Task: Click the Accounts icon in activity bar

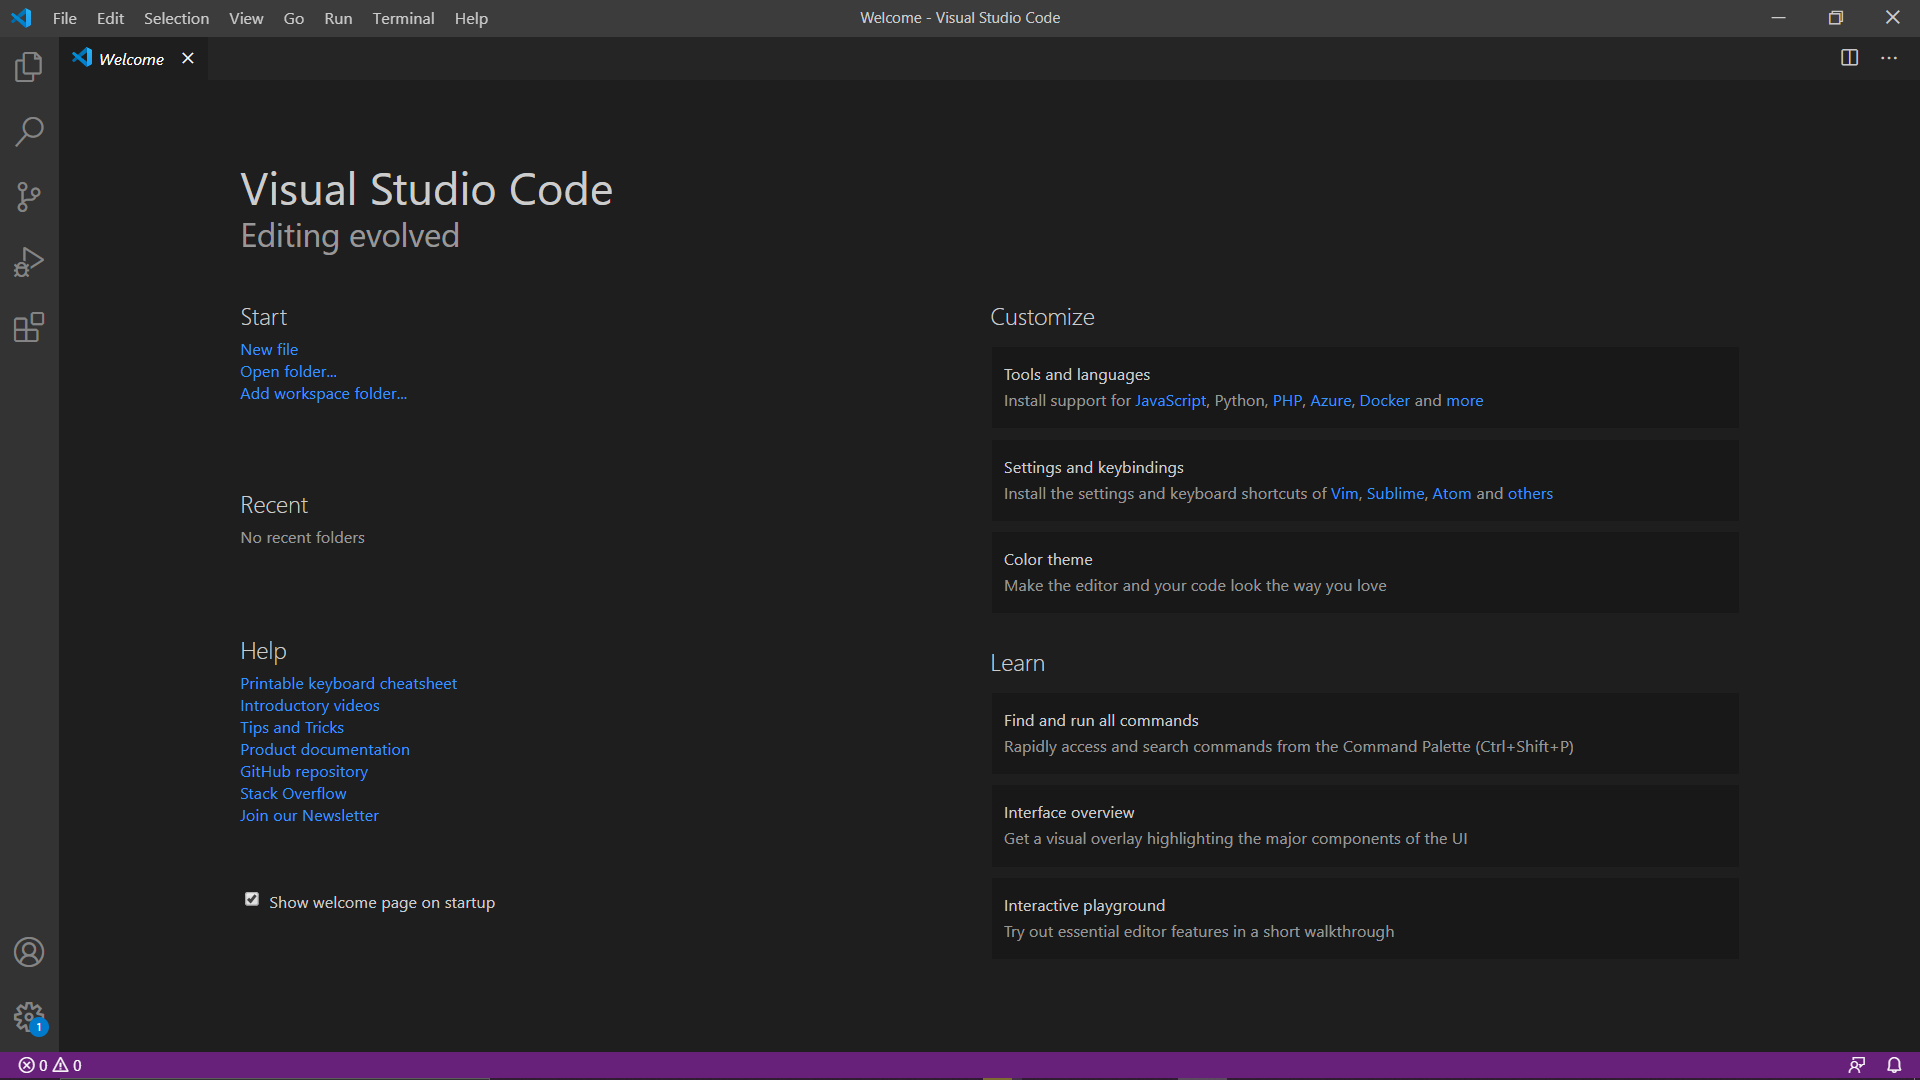Action: pyautogui.click(x=29, y=952)
